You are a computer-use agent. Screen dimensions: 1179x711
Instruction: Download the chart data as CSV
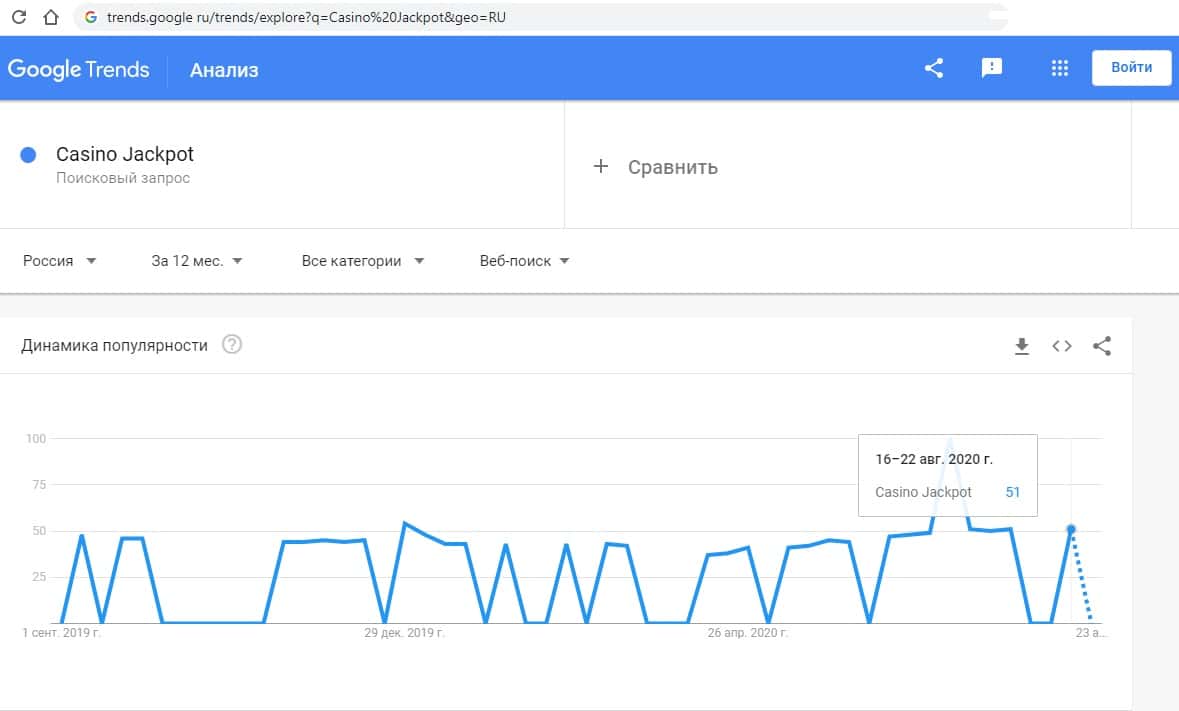click(1022, 346)
